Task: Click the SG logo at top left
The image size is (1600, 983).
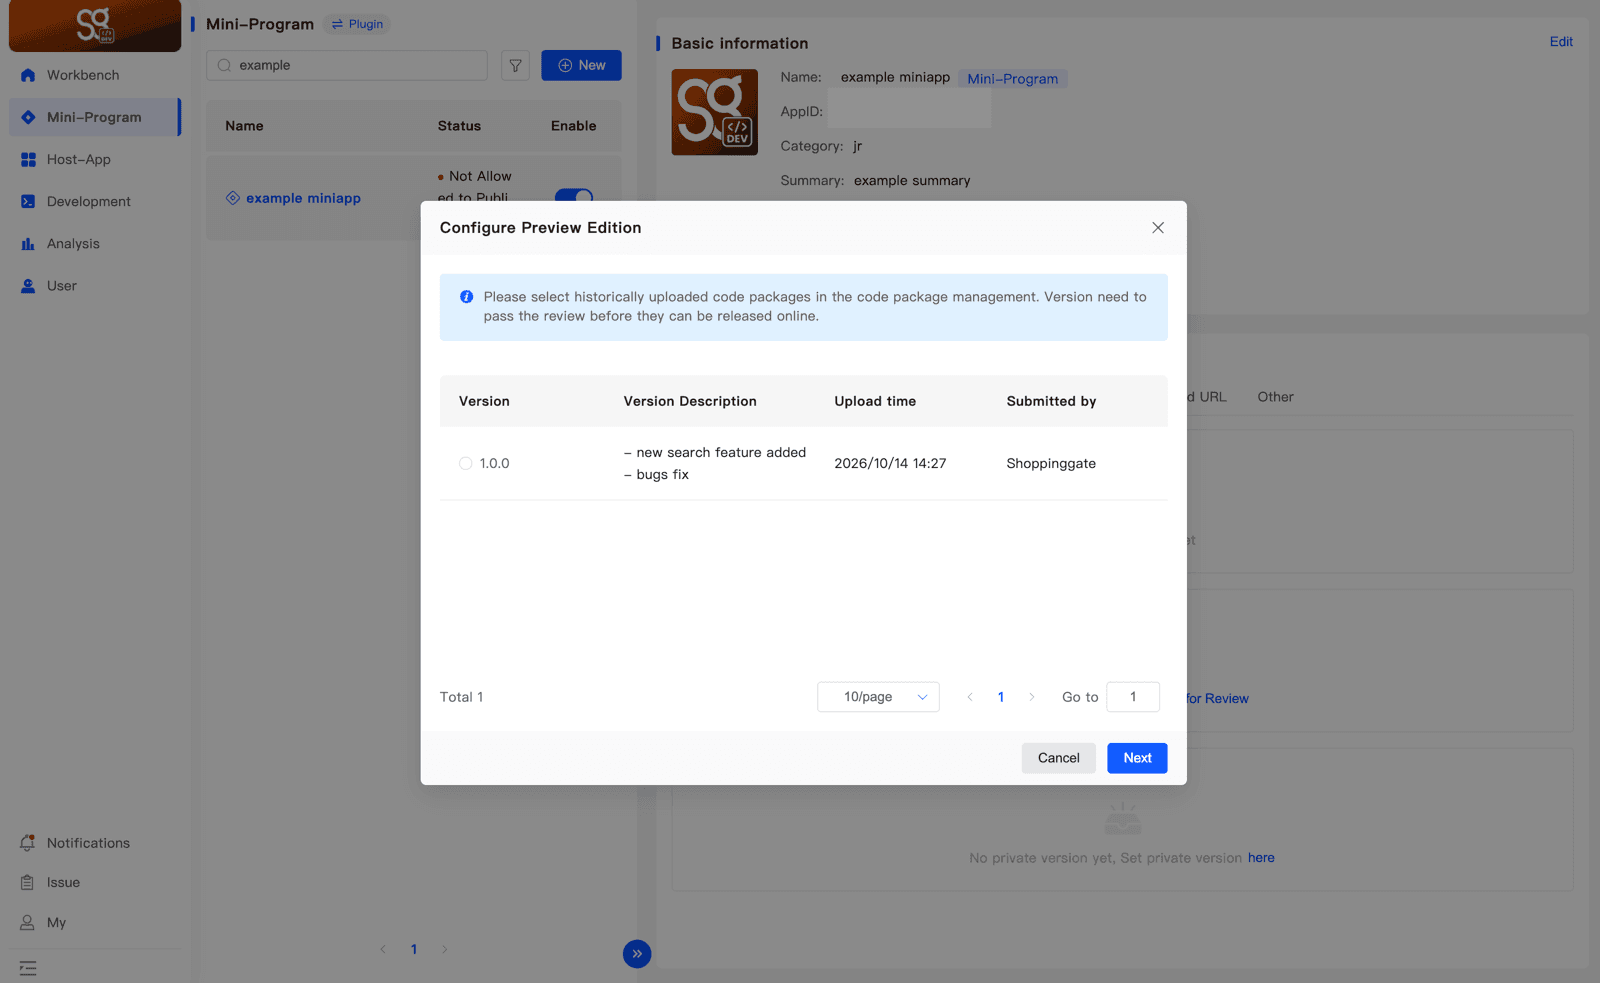Action: point(95,26)
